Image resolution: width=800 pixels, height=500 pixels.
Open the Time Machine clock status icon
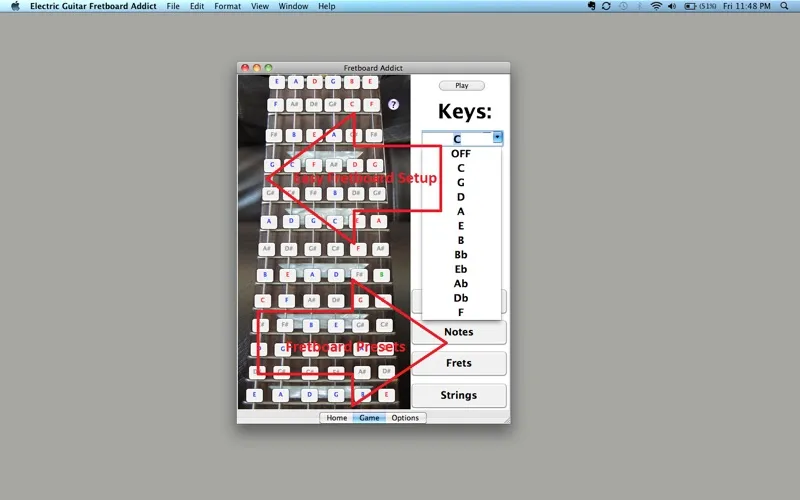click(623, 6)
